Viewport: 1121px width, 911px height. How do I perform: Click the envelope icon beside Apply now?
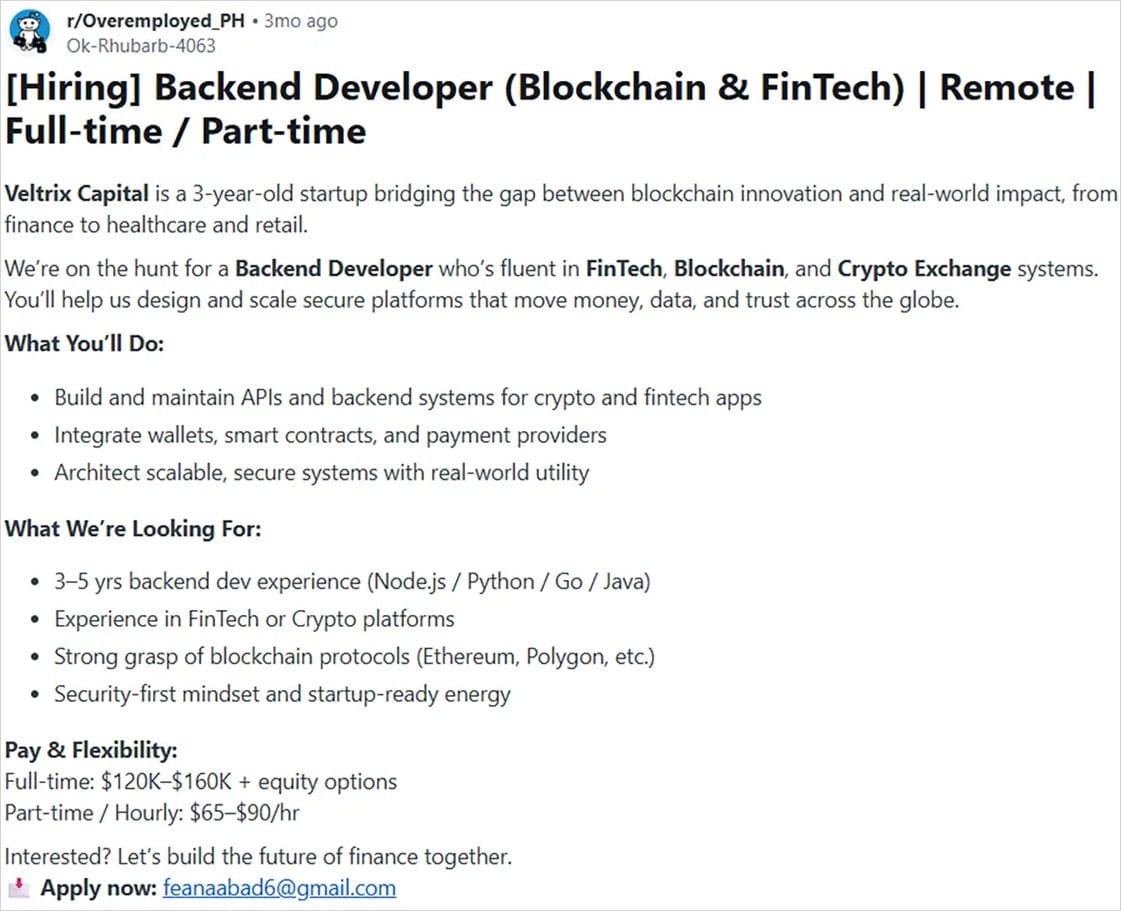coord(19,887)
